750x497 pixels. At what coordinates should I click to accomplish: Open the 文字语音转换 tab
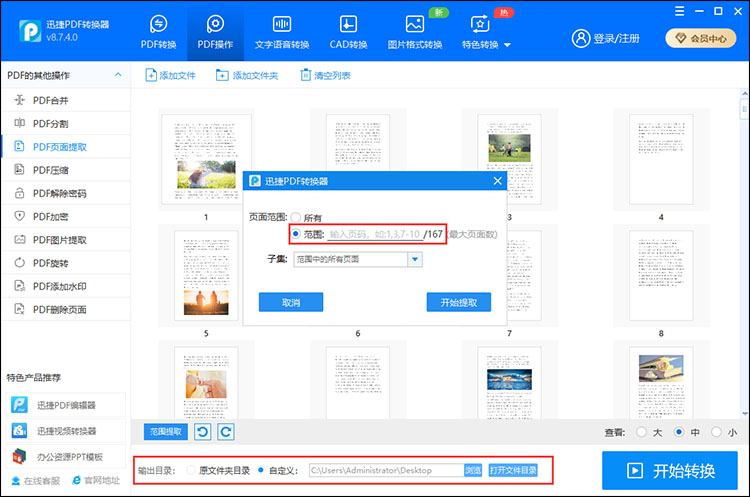(282, 32)
